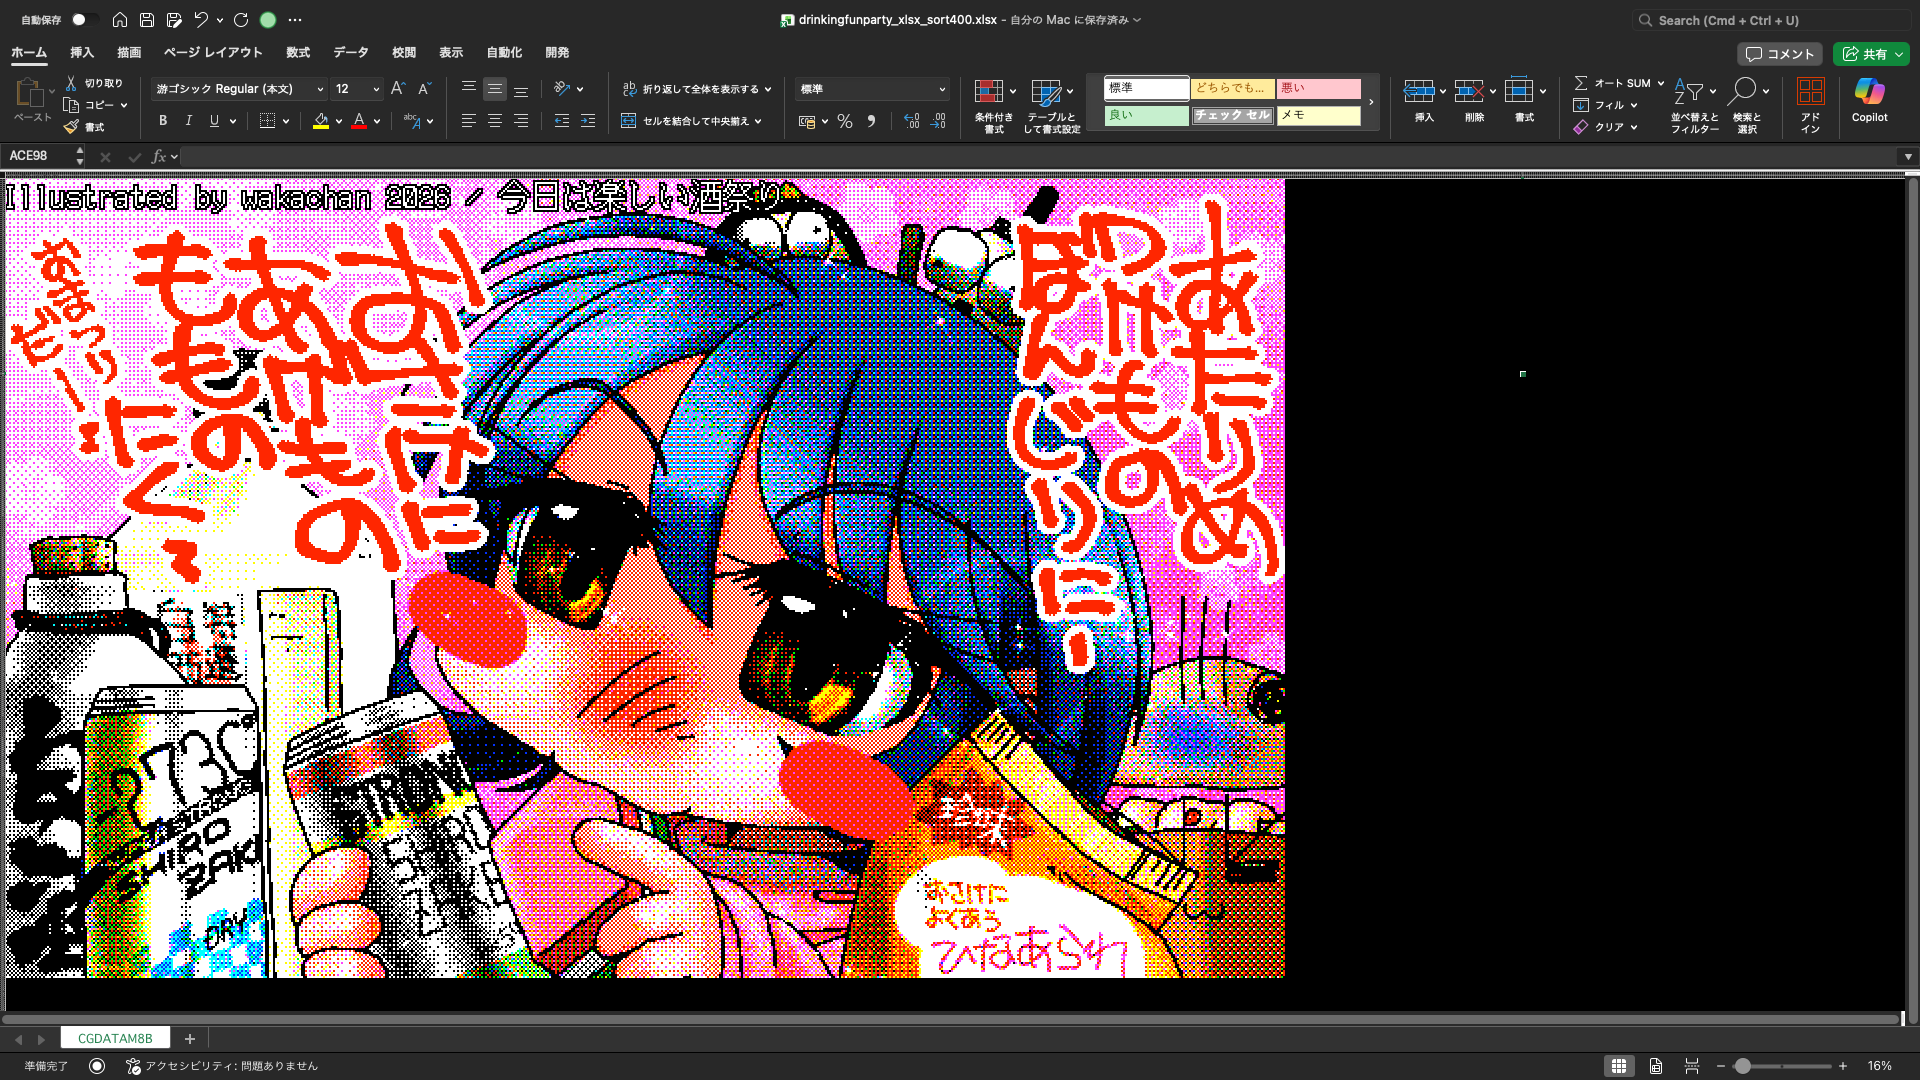
Task: Click the コメント button
Action: [x=1780, y=53]
